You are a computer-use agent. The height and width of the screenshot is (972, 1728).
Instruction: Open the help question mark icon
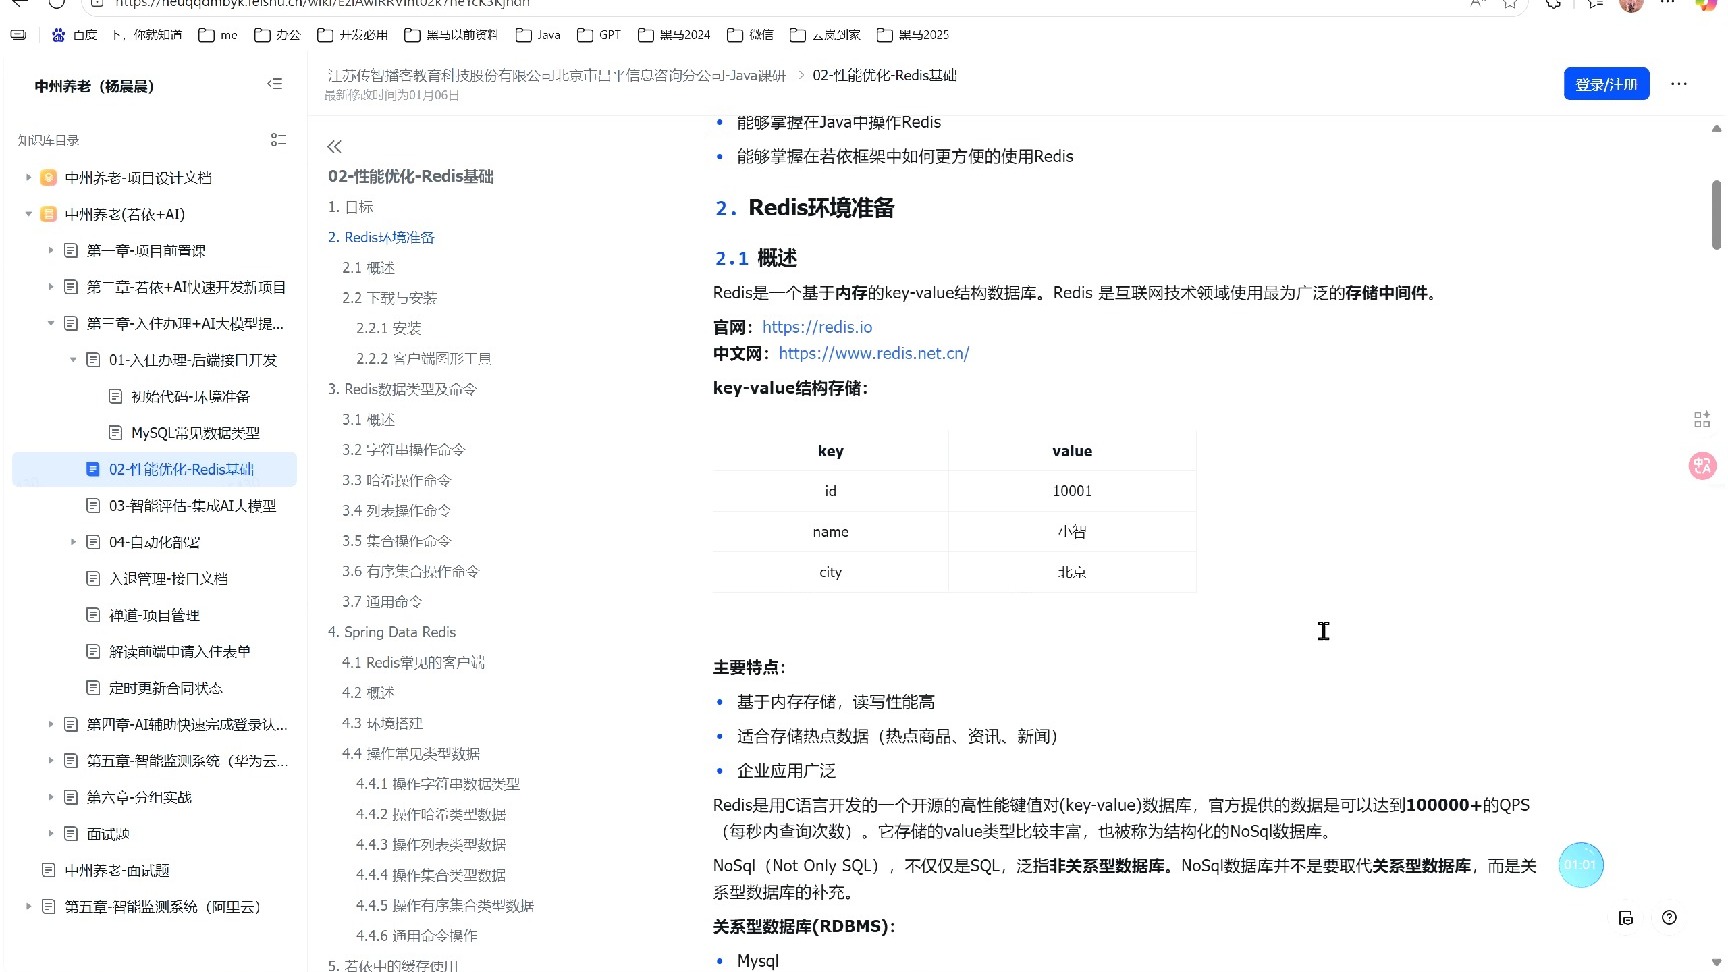click(x=1669, y=918)
